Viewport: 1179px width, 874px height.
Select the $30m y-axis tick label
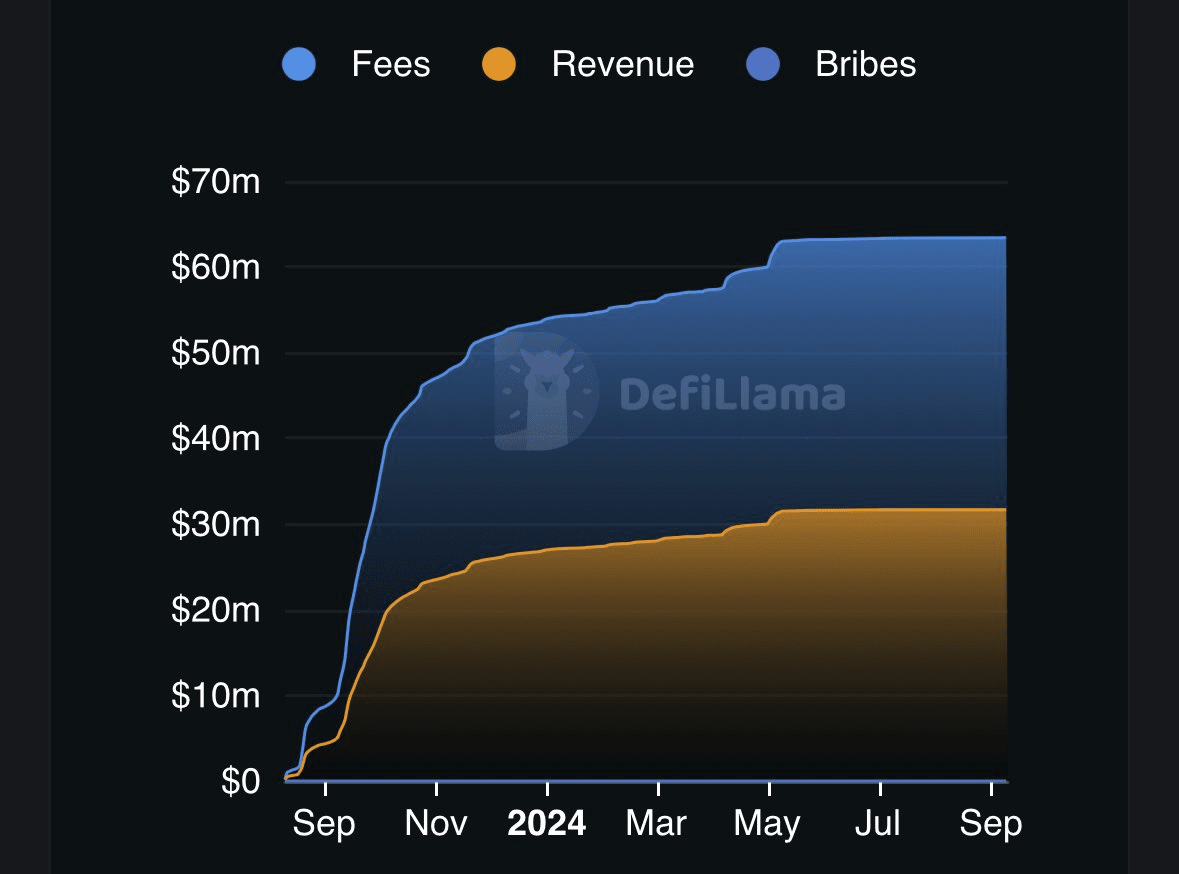(x=216, y=524)
